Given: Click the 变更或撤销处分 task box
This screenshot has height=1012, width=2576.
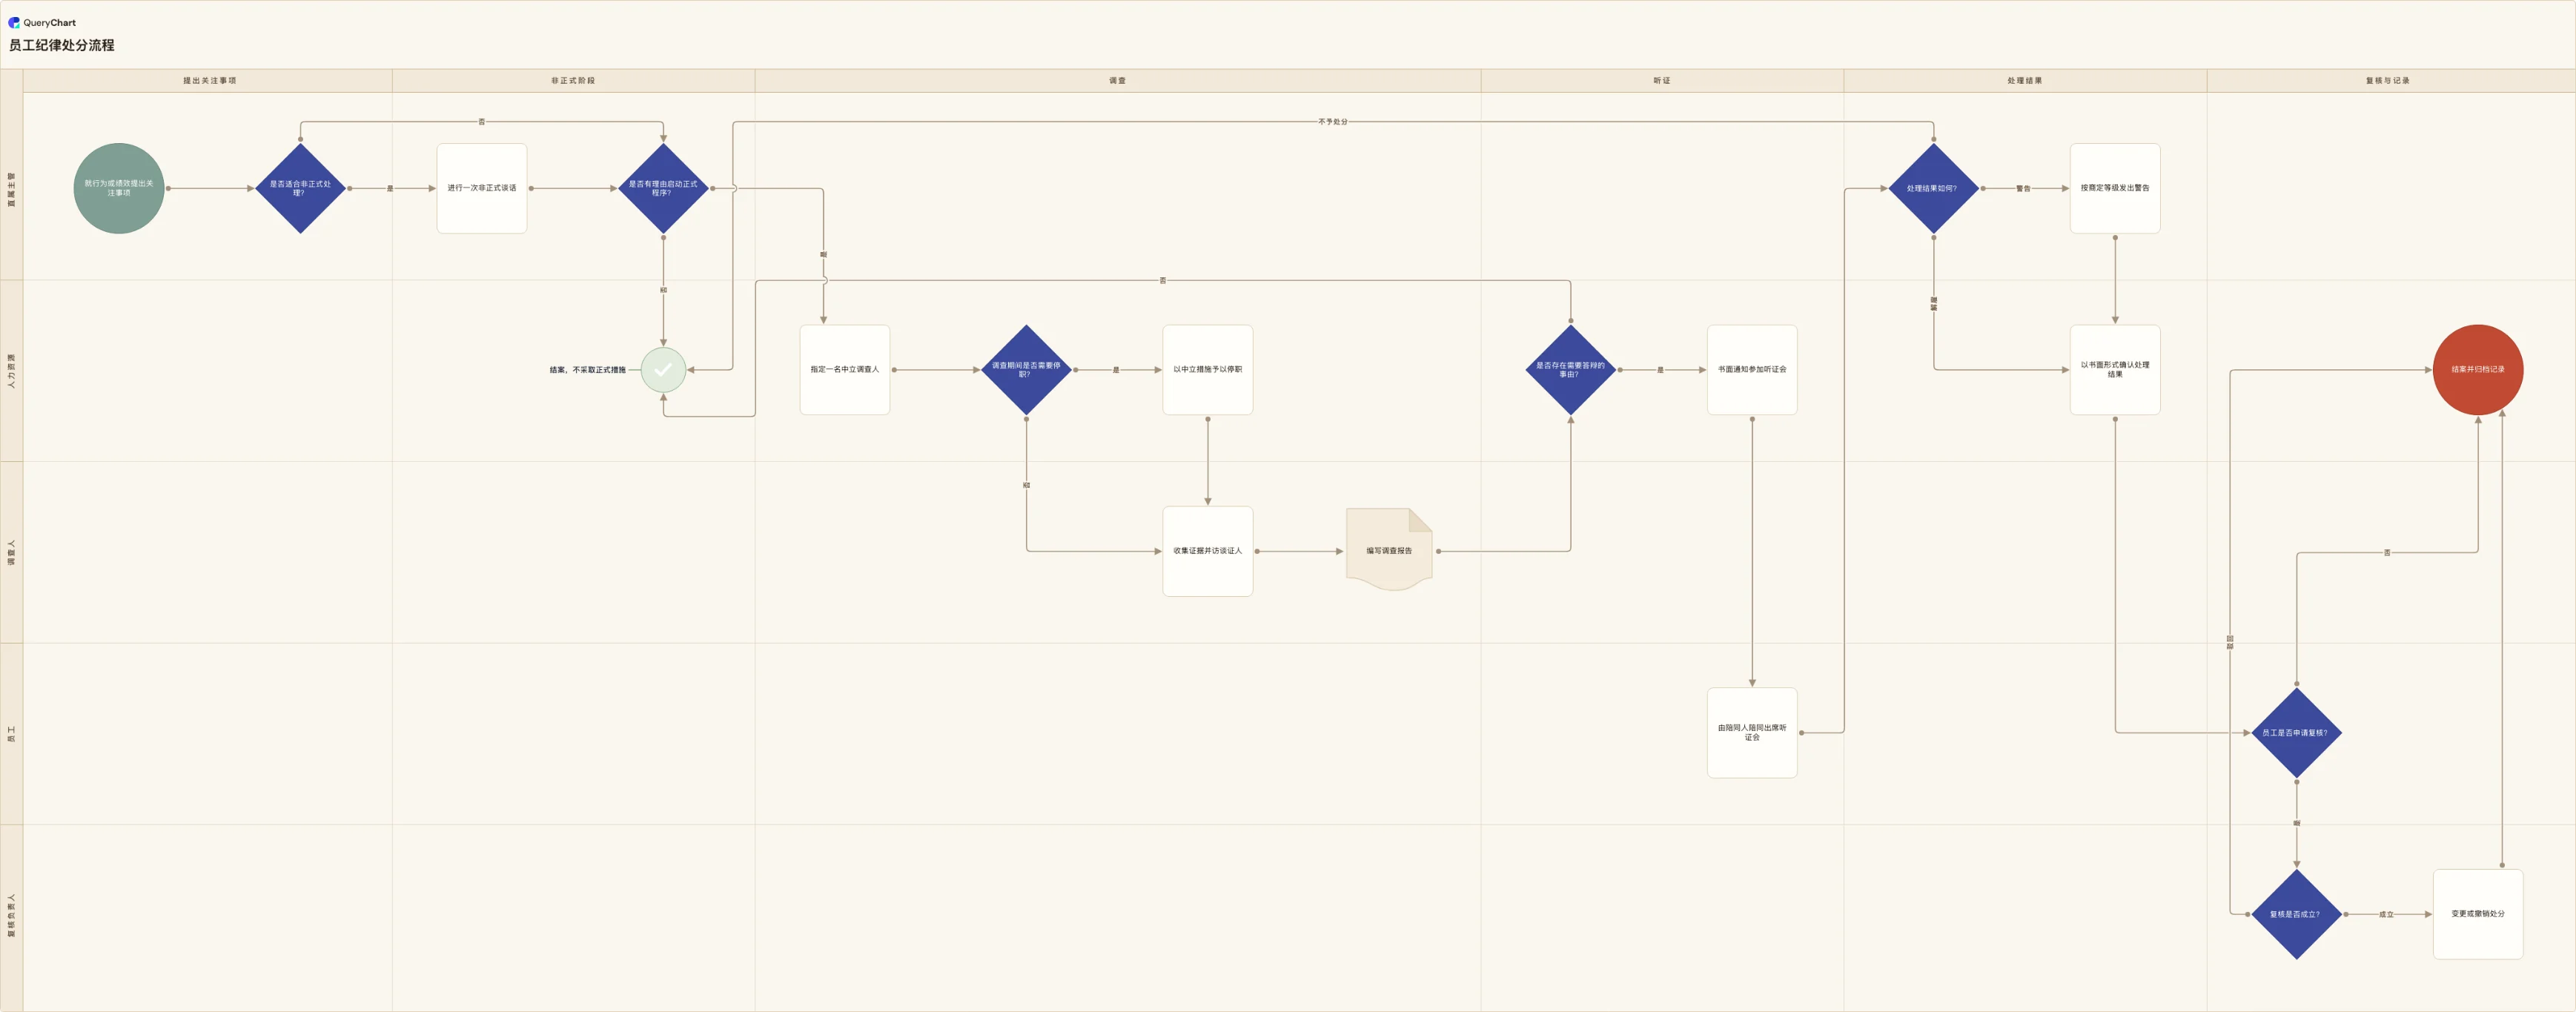Looking at the screenshot, I should 2477,914.
